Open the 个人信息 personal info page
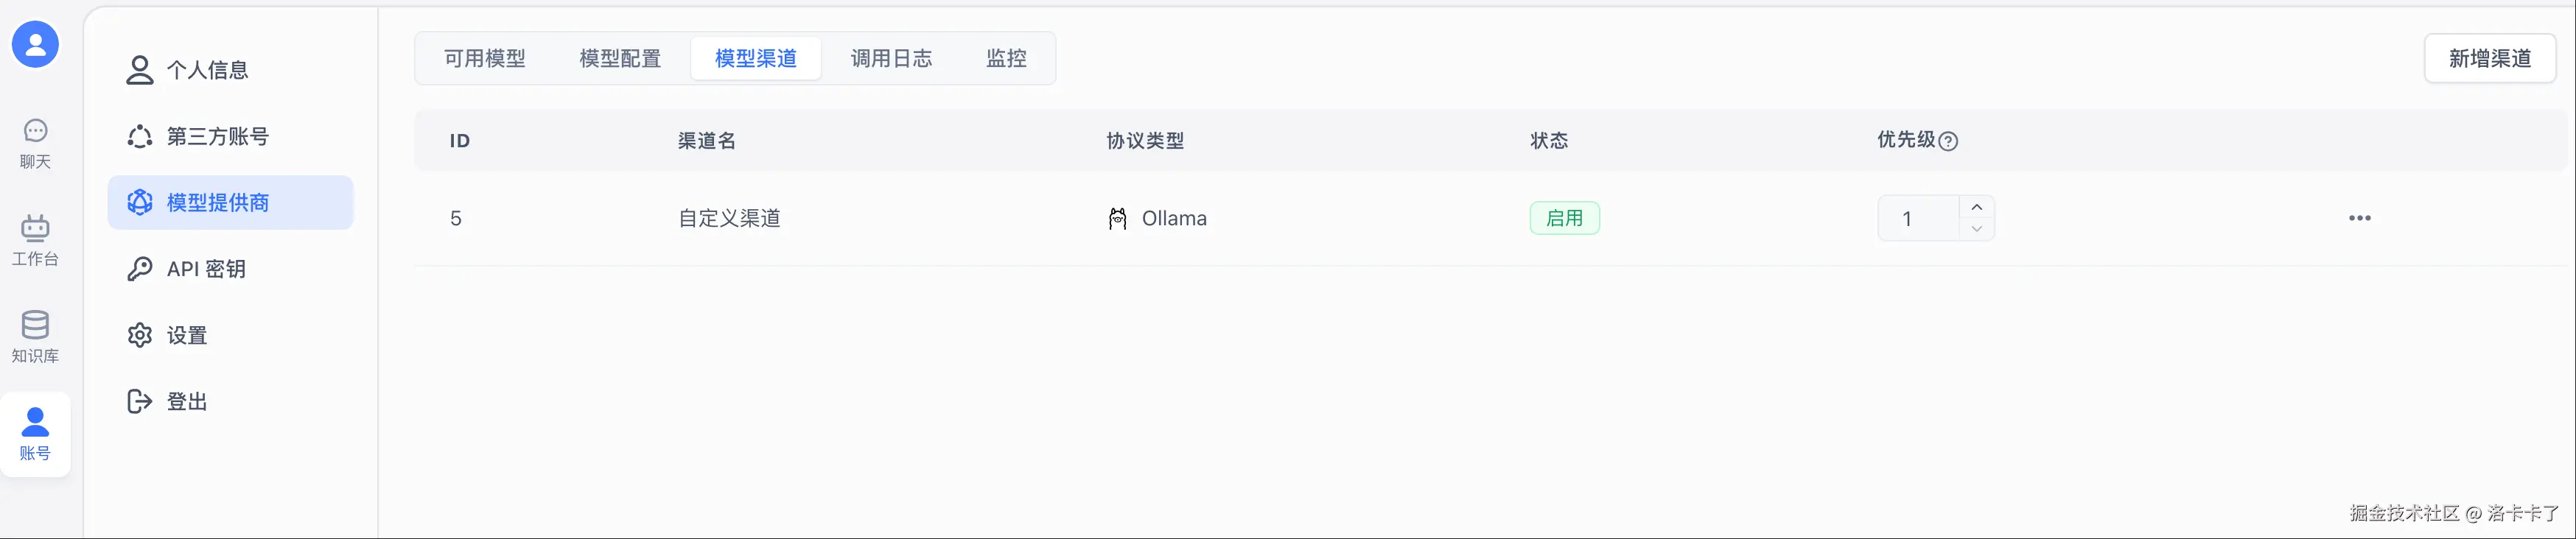Image resolution: width=2576 pixels, height=539 pixels. 207,70
